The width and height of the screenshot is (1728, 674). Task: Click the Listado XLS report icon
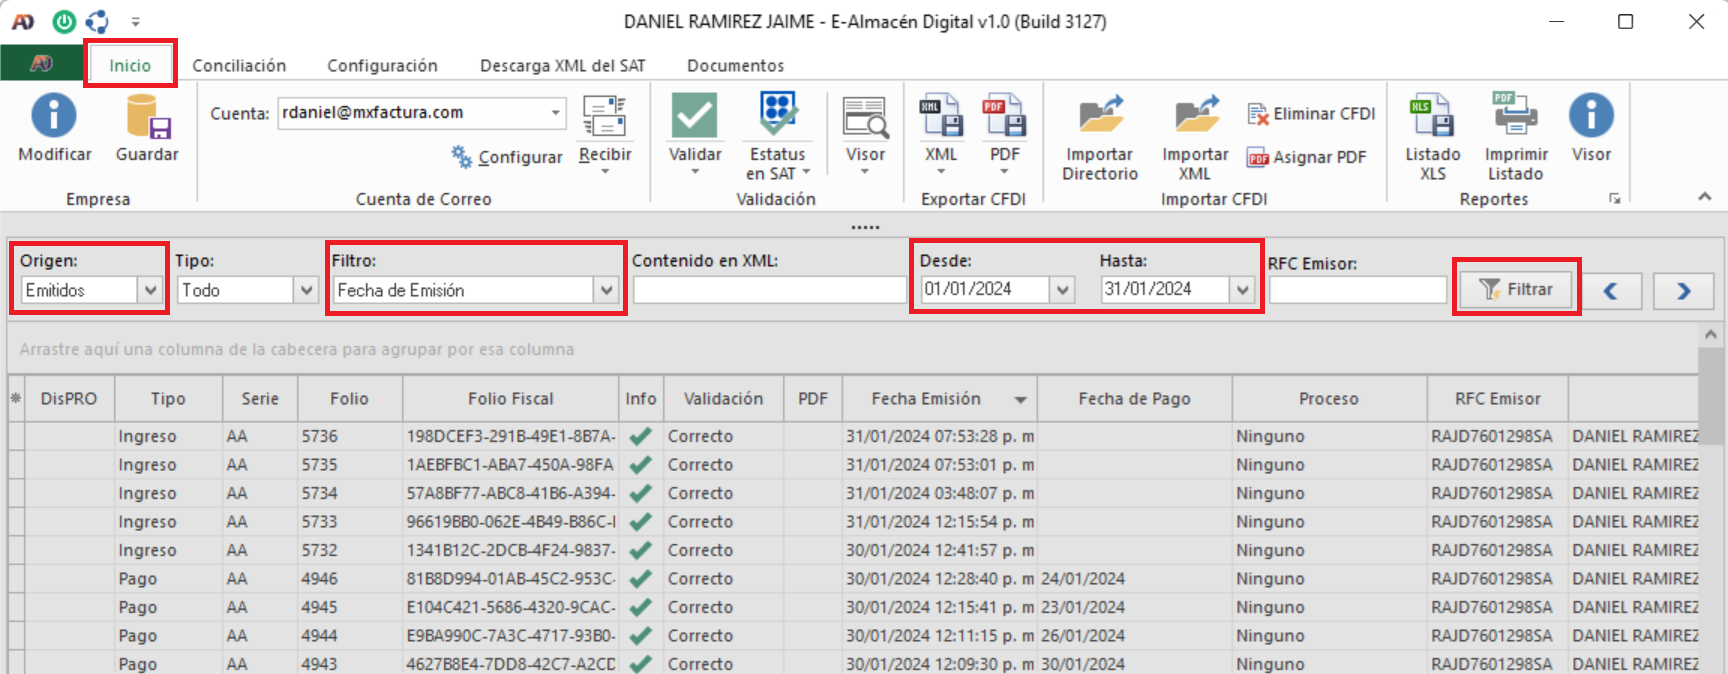(x=1432, y=116)
